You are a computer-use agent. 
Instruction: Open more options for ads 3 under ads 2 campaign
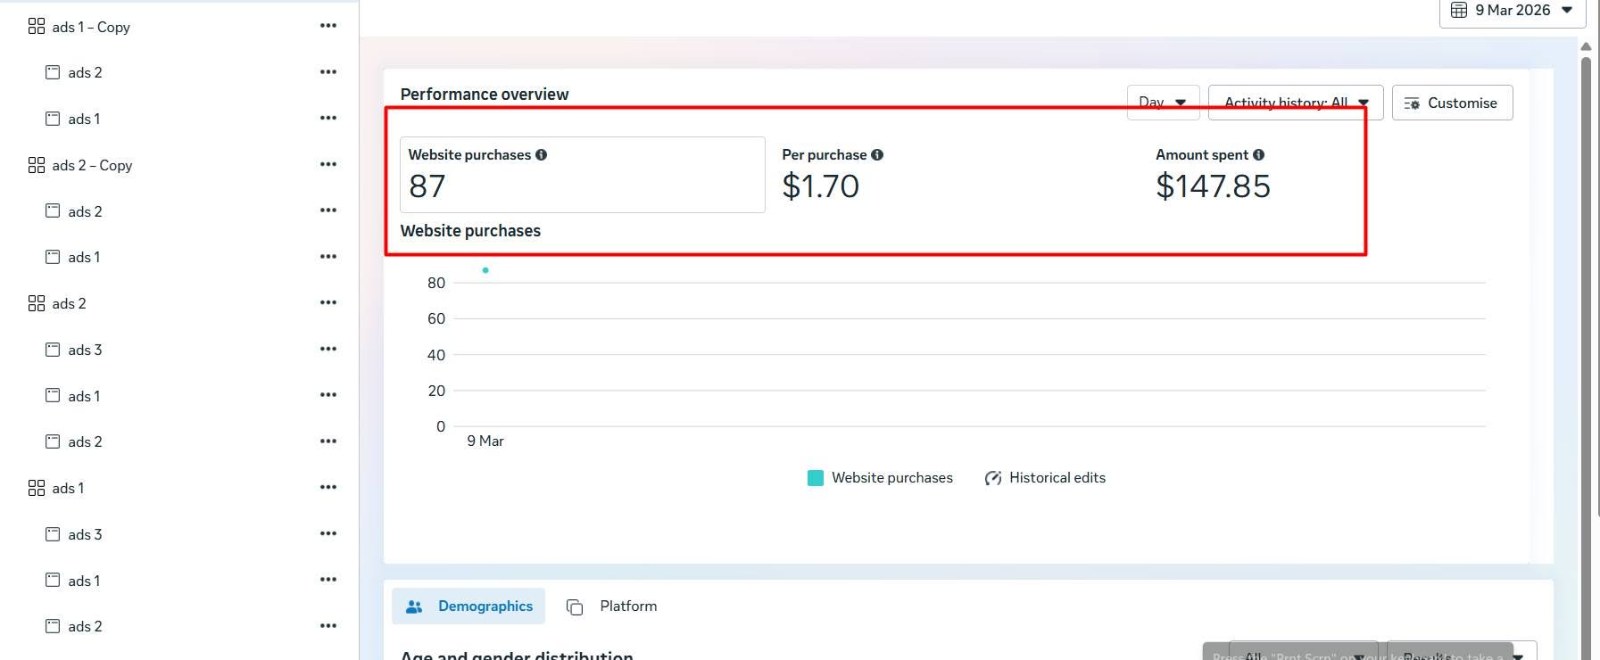(328, 349)
